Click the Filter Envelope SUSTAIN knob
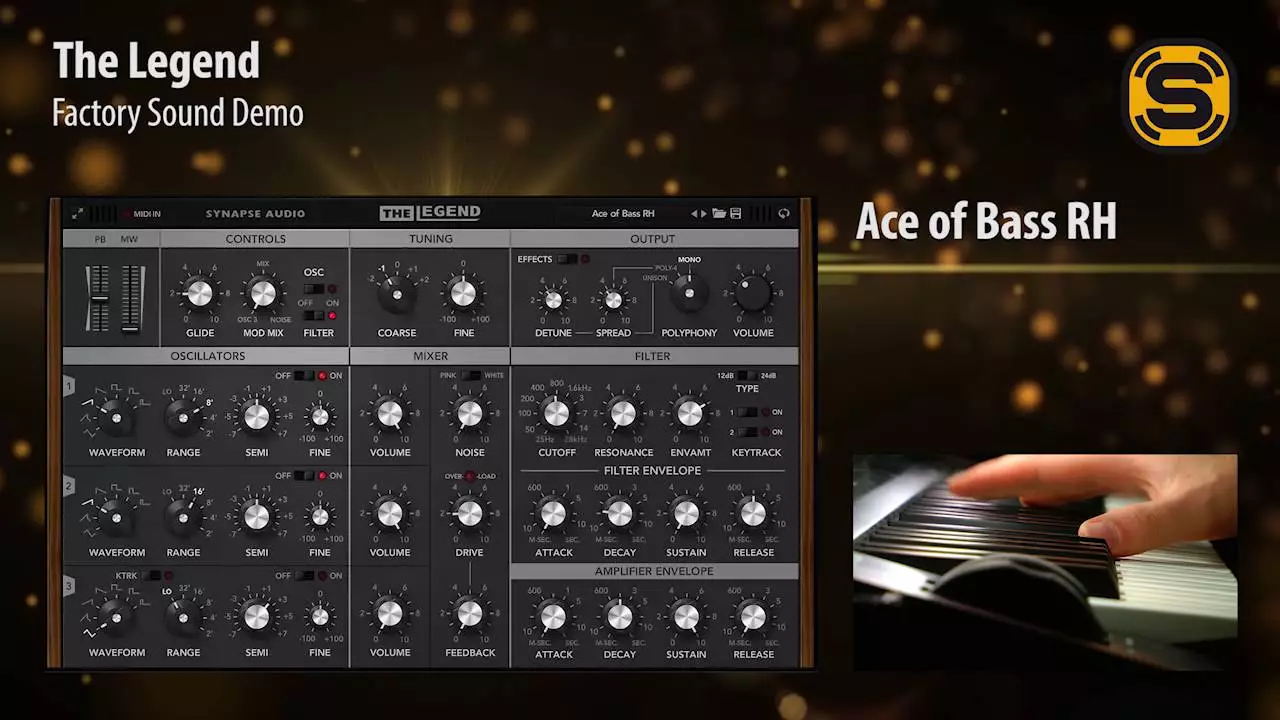 coord(686,514)
